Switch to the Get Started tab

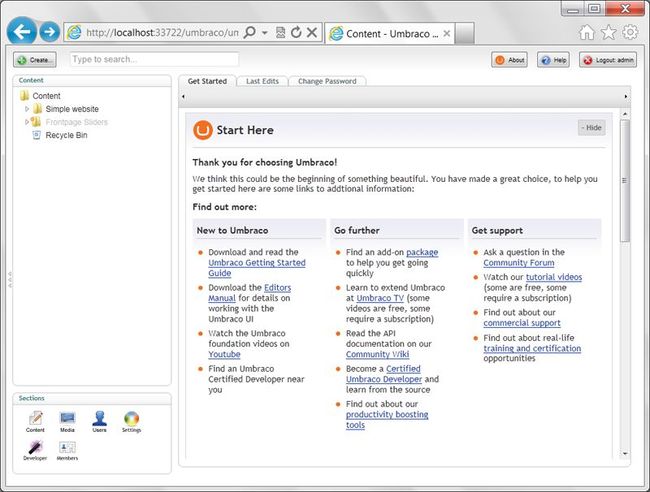tap(207, 81)
